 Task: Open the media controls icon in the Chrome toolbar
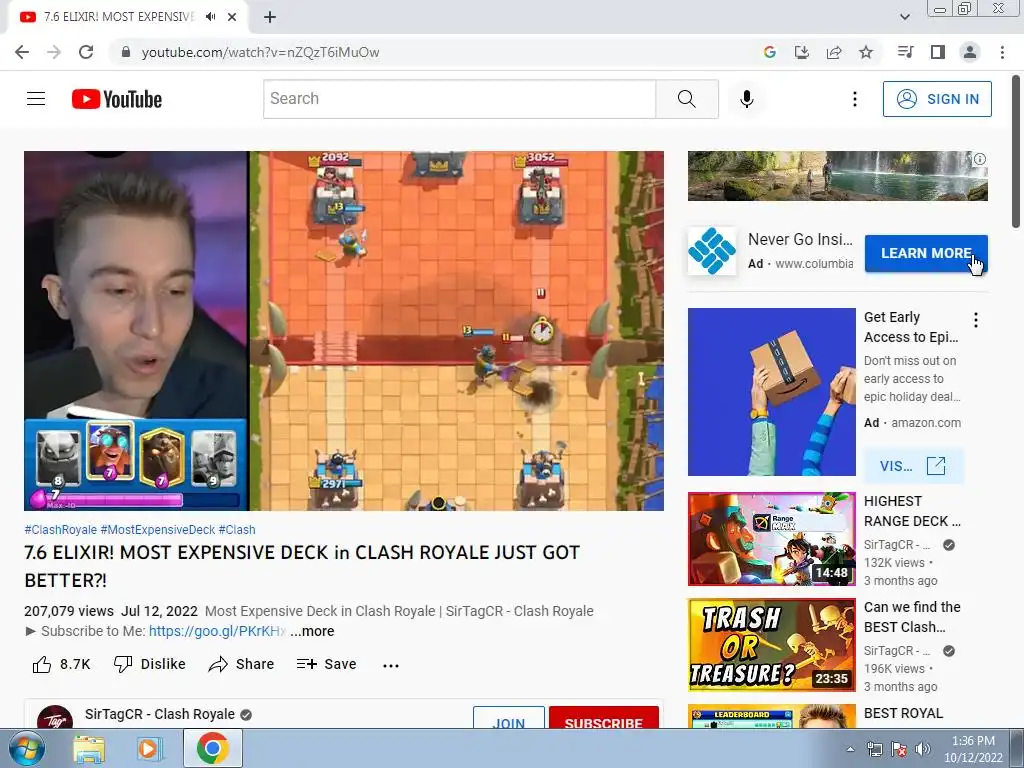tap(905, 52)
